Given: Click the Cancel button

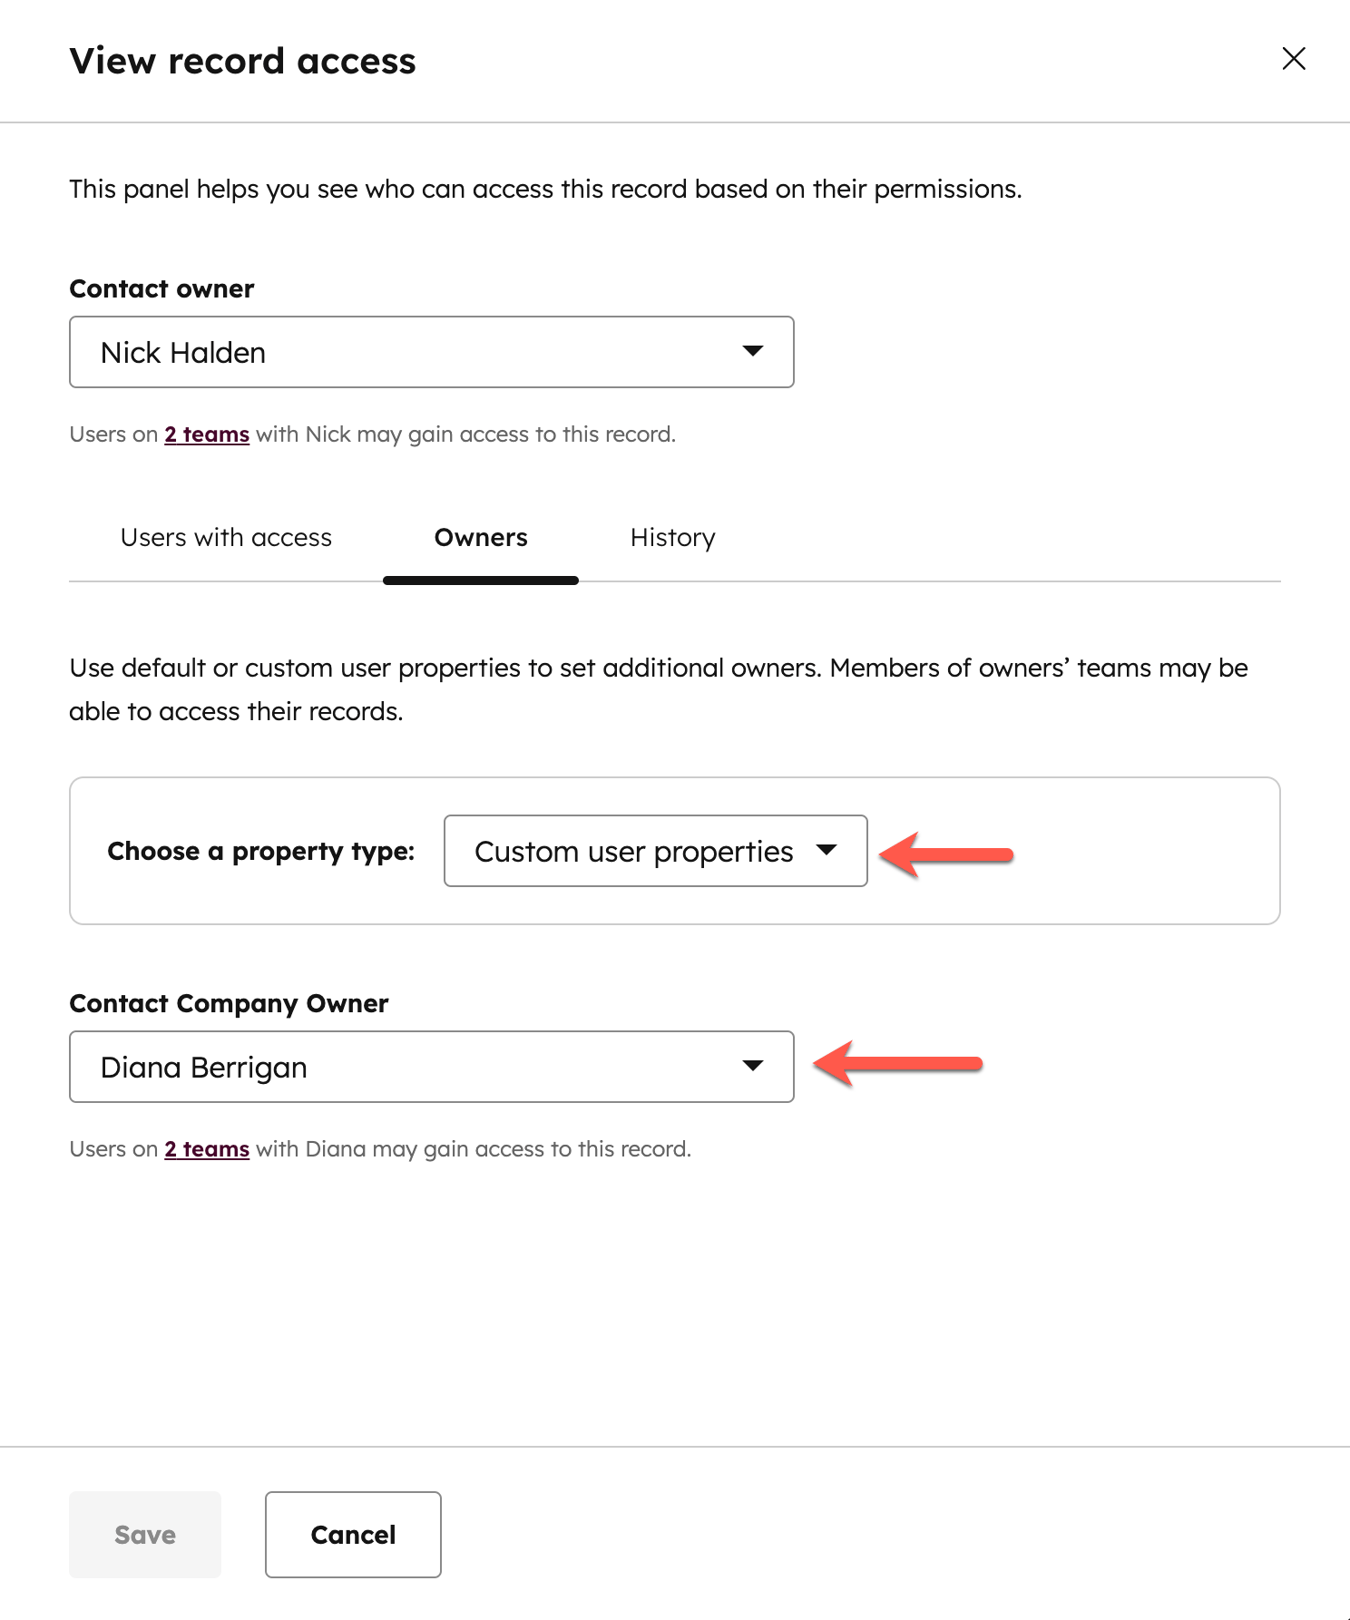Looking at the screenshot, I should [352, 1534].
